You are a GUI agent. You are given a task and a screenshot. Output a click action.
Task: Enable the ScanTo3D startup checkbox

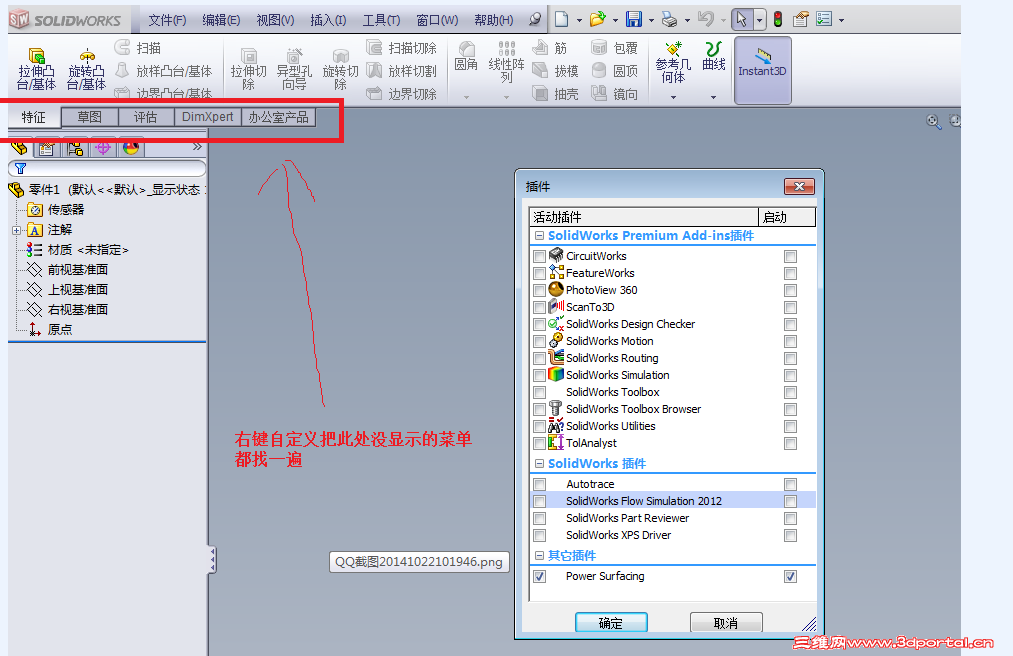point(790,307)
